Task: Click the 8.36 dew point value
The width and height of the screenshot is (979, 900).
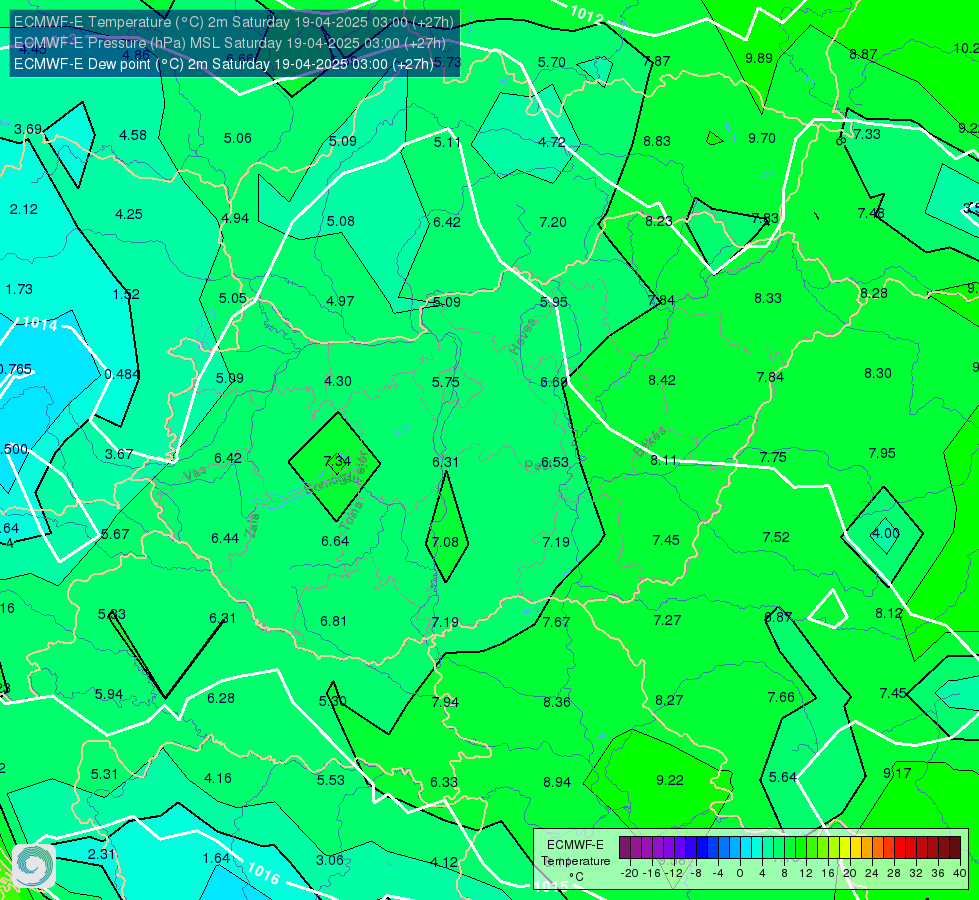Action: point(556,702)
